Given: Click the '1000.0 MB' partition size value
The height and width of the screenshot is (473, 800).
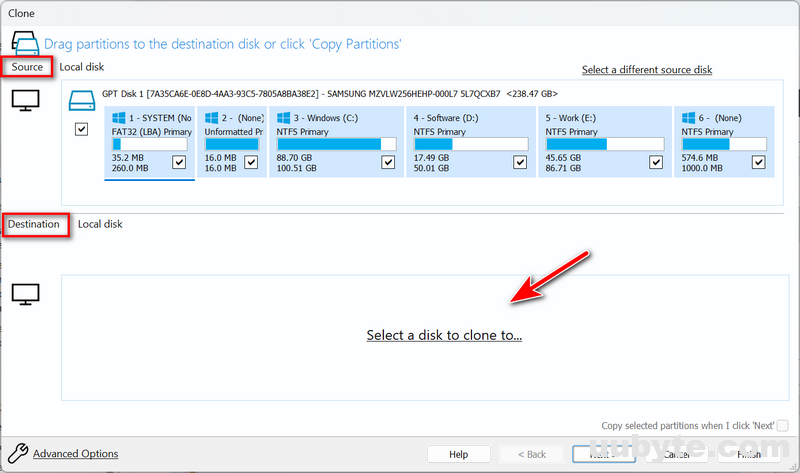Looking at the screenshot, I should pyautogui.click(x=702, y=168).
